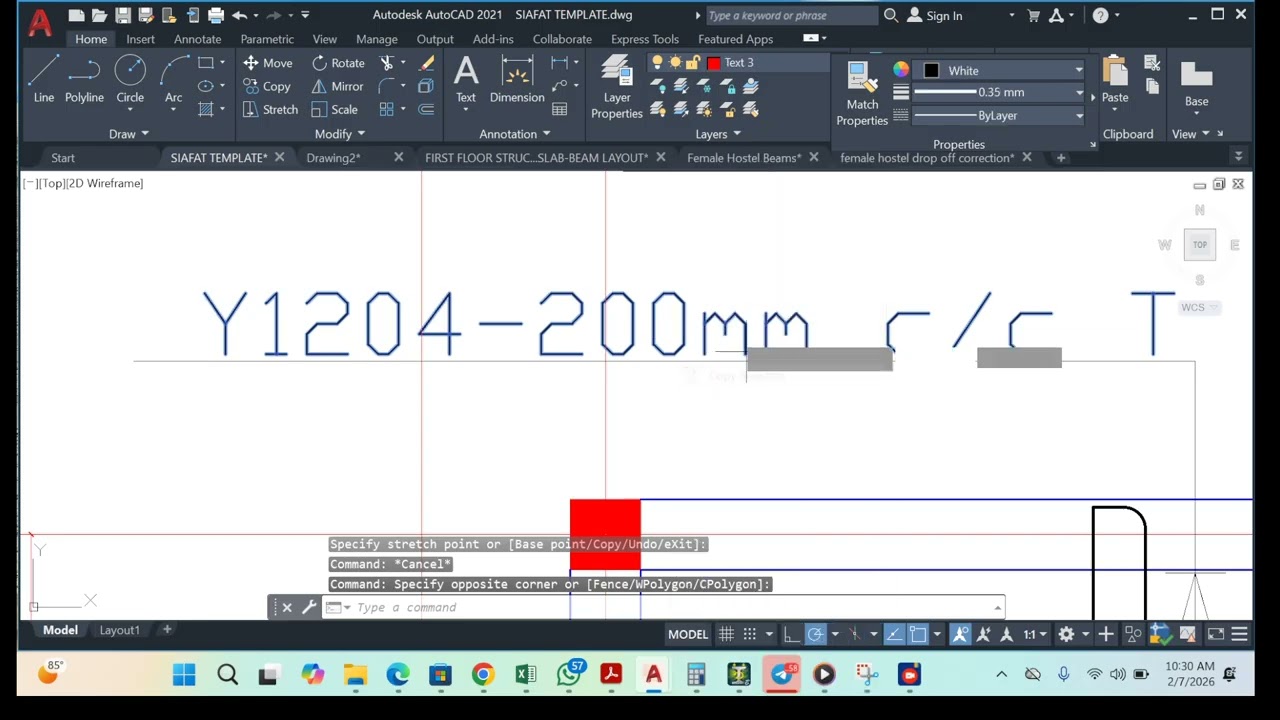The height and width of the screenshot is (720, 1280).
Task: Open the 0.35 mm lineweight dropdown
Action: point(1079,92)
